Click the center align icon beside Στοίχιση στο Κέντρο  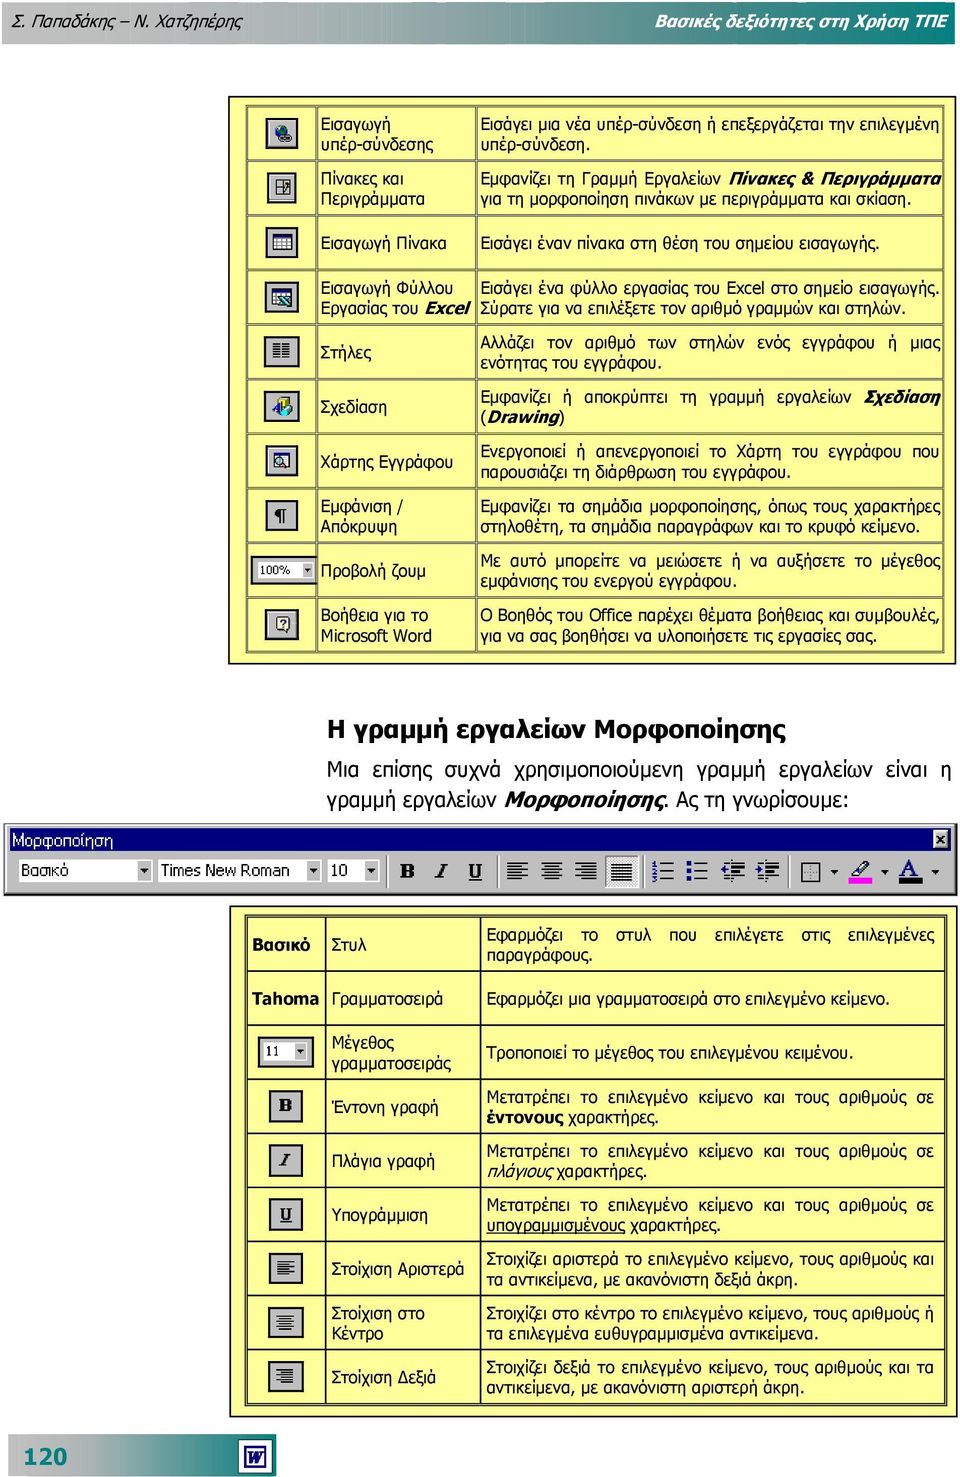[286, 1322]
